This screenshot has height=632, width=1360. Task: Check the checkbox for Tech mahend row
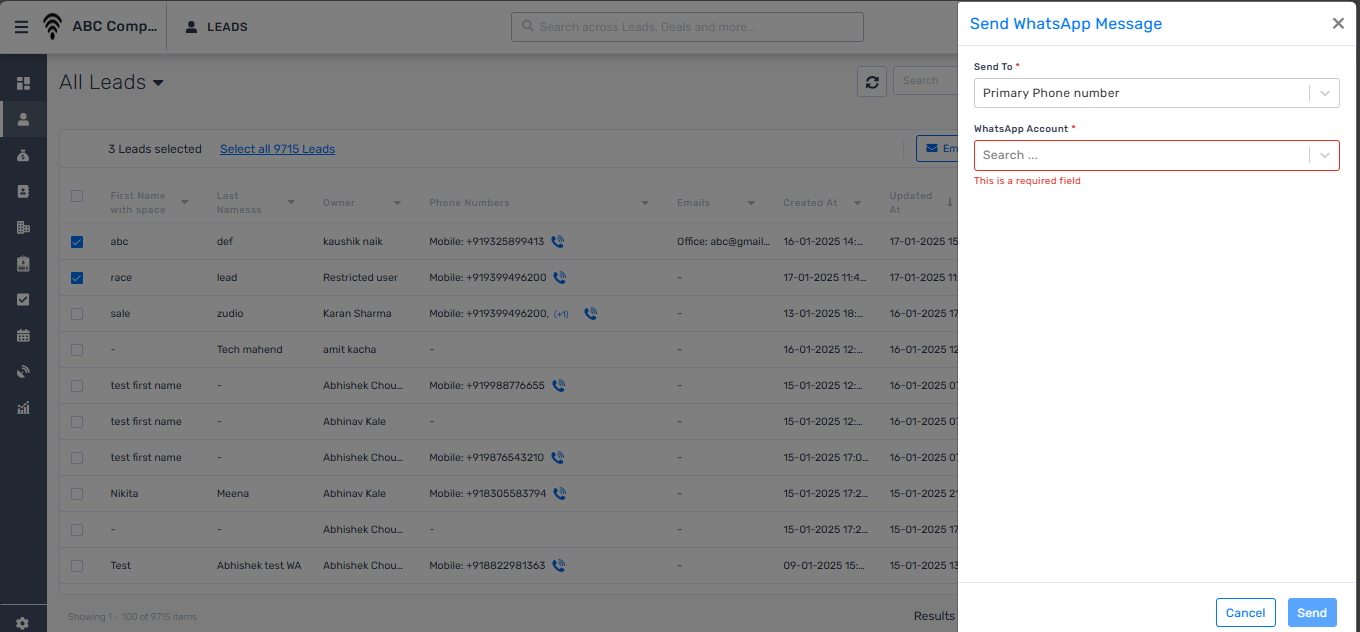(77, 350)
